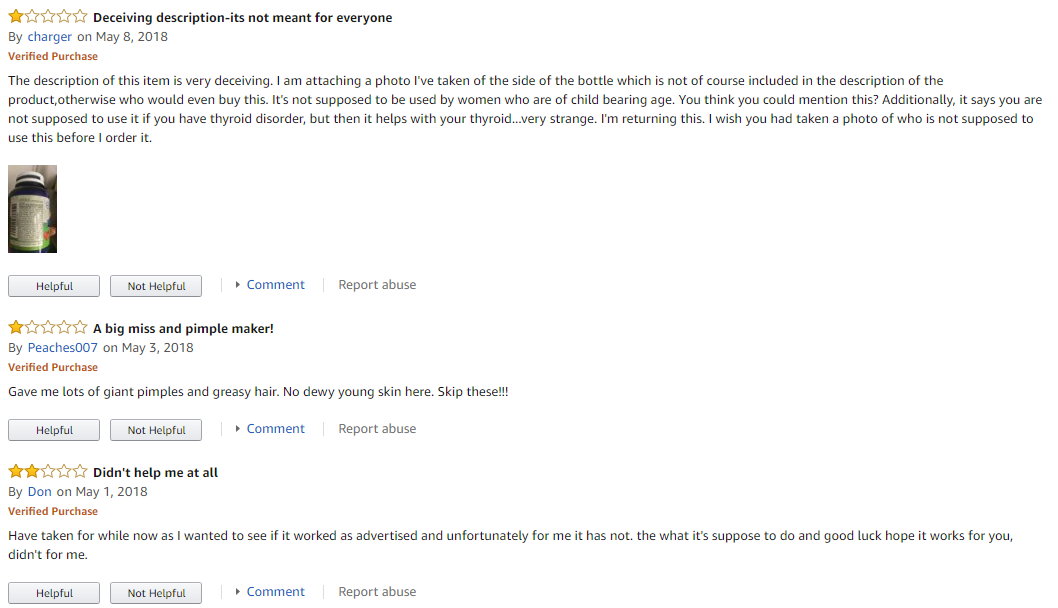Mark Don's review as Helpful
This screenshot has height=608, width=1058.
point(54,593)
